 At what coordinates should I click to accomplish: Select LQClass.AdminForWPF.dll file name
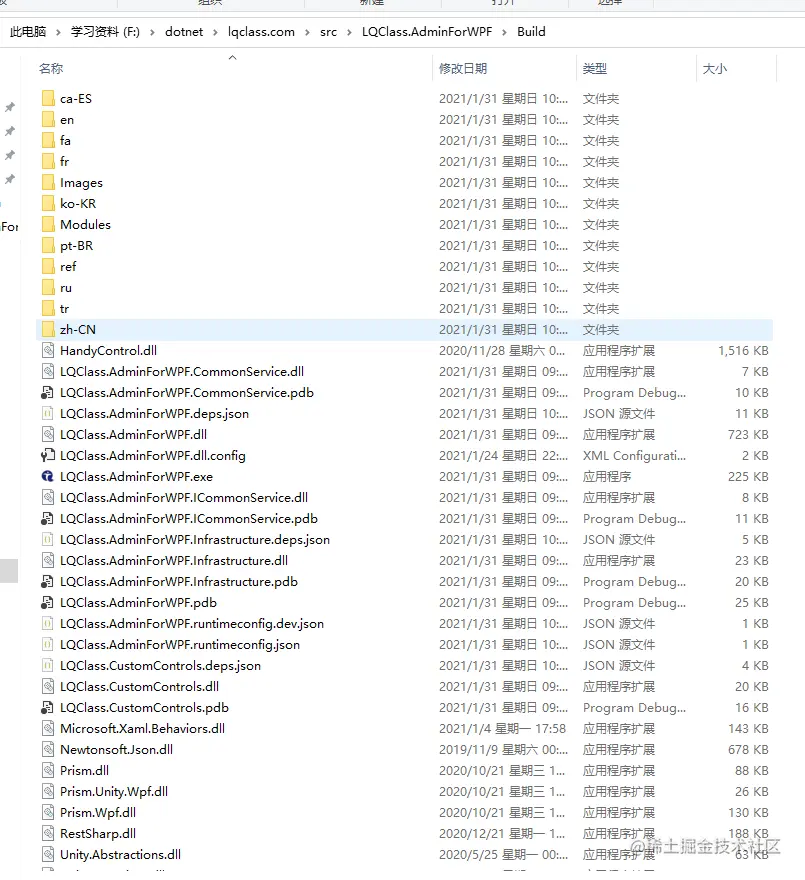(133, 434)
